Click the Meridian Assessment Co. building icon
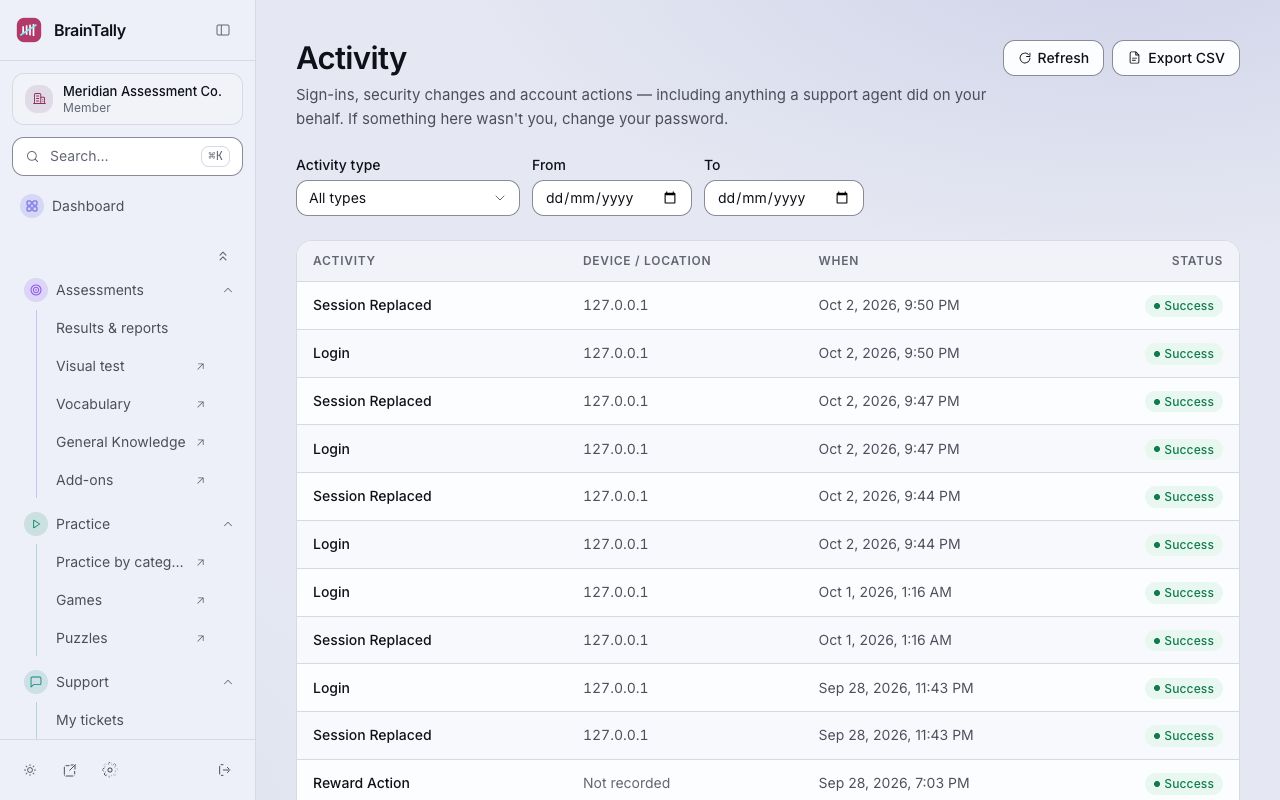This screenshot has width=1280, height=800. [39, 99]
